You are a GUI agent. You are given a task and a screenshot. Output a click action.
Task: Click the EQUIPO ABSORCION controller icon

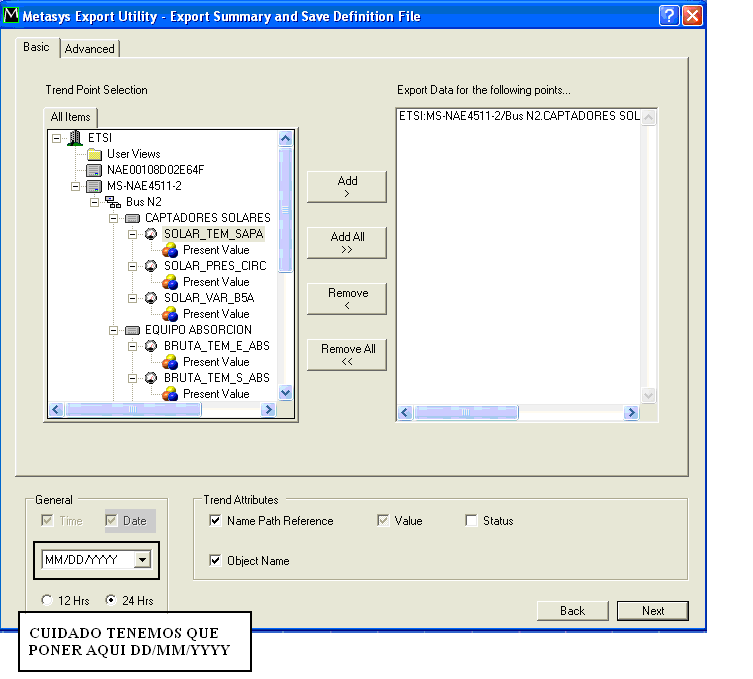coord(132,330)
